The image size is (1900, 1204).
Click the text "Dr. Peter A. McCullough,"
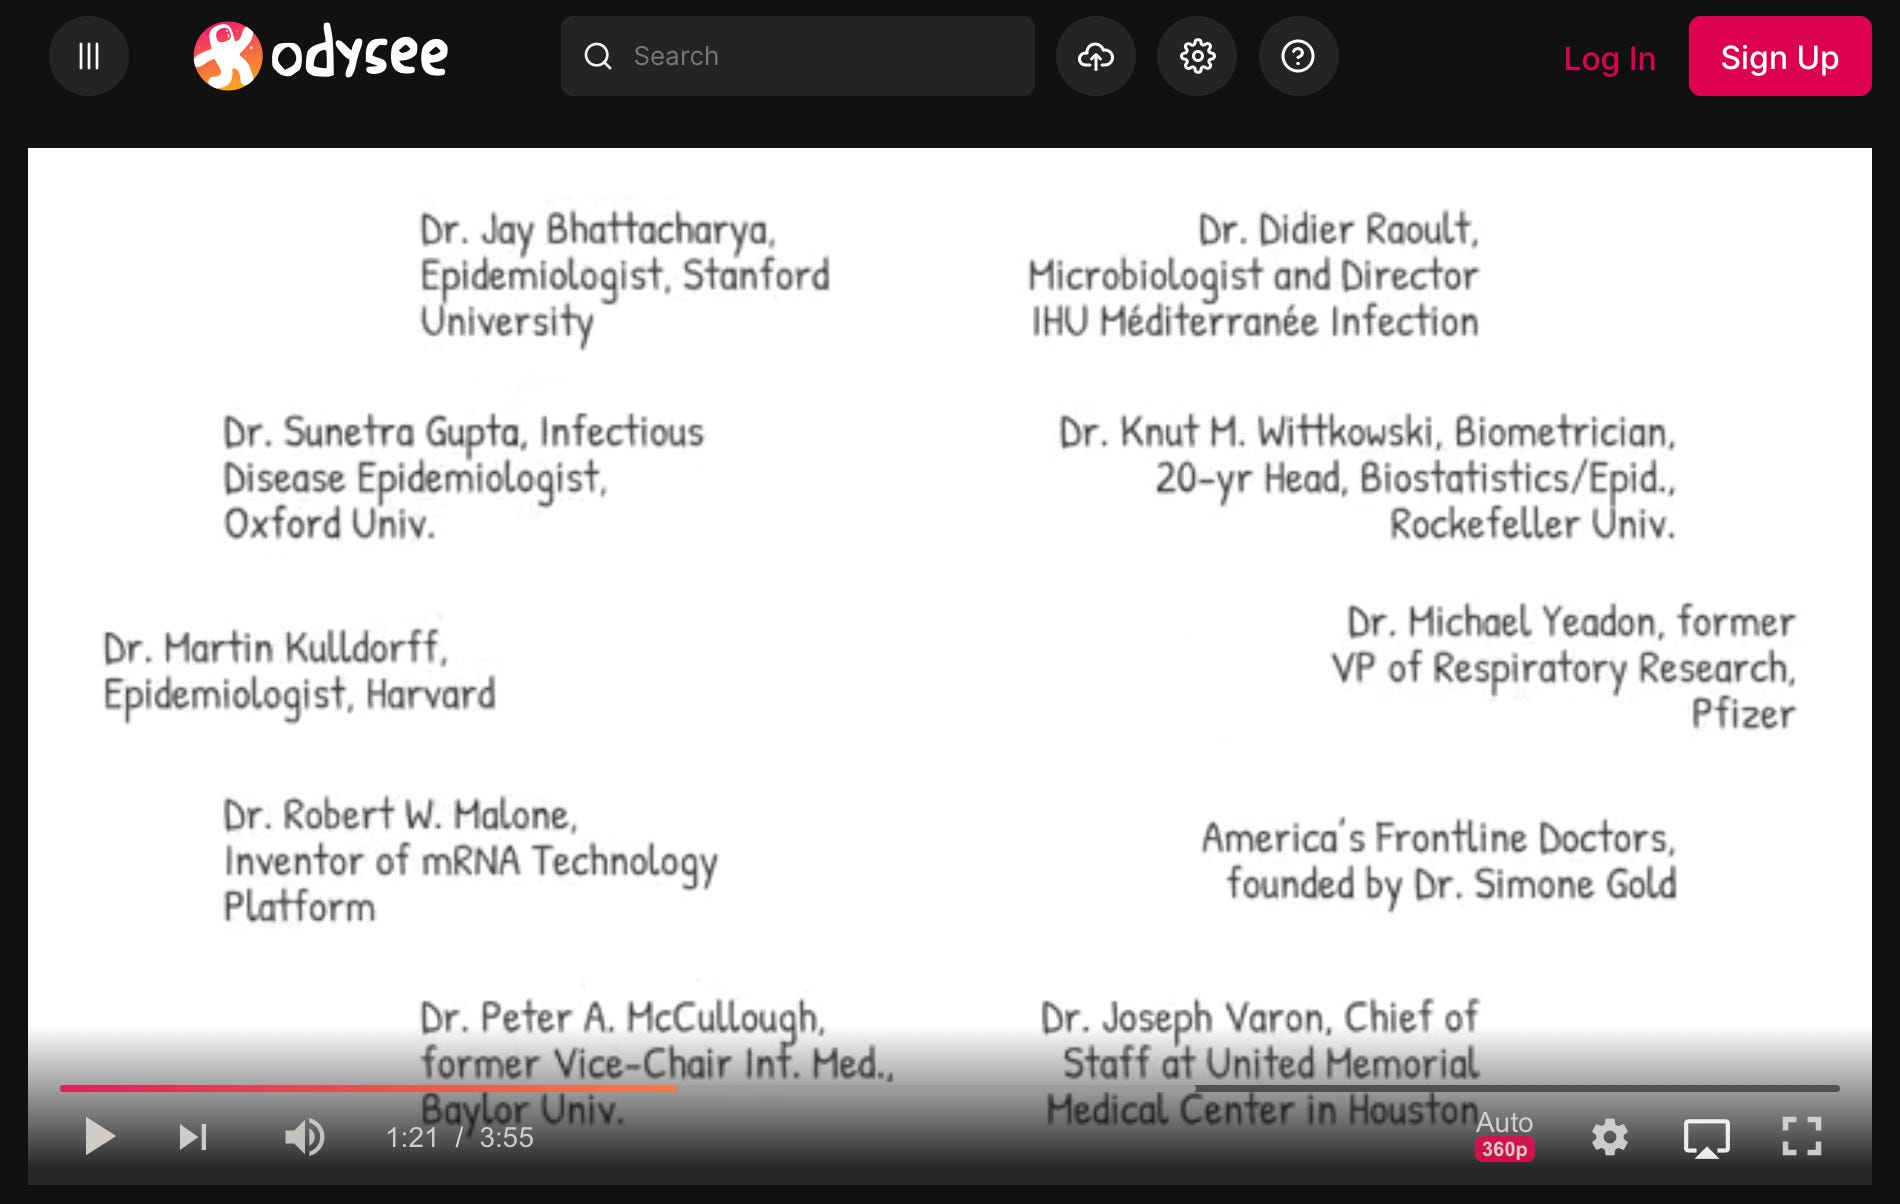[622, 1018]
